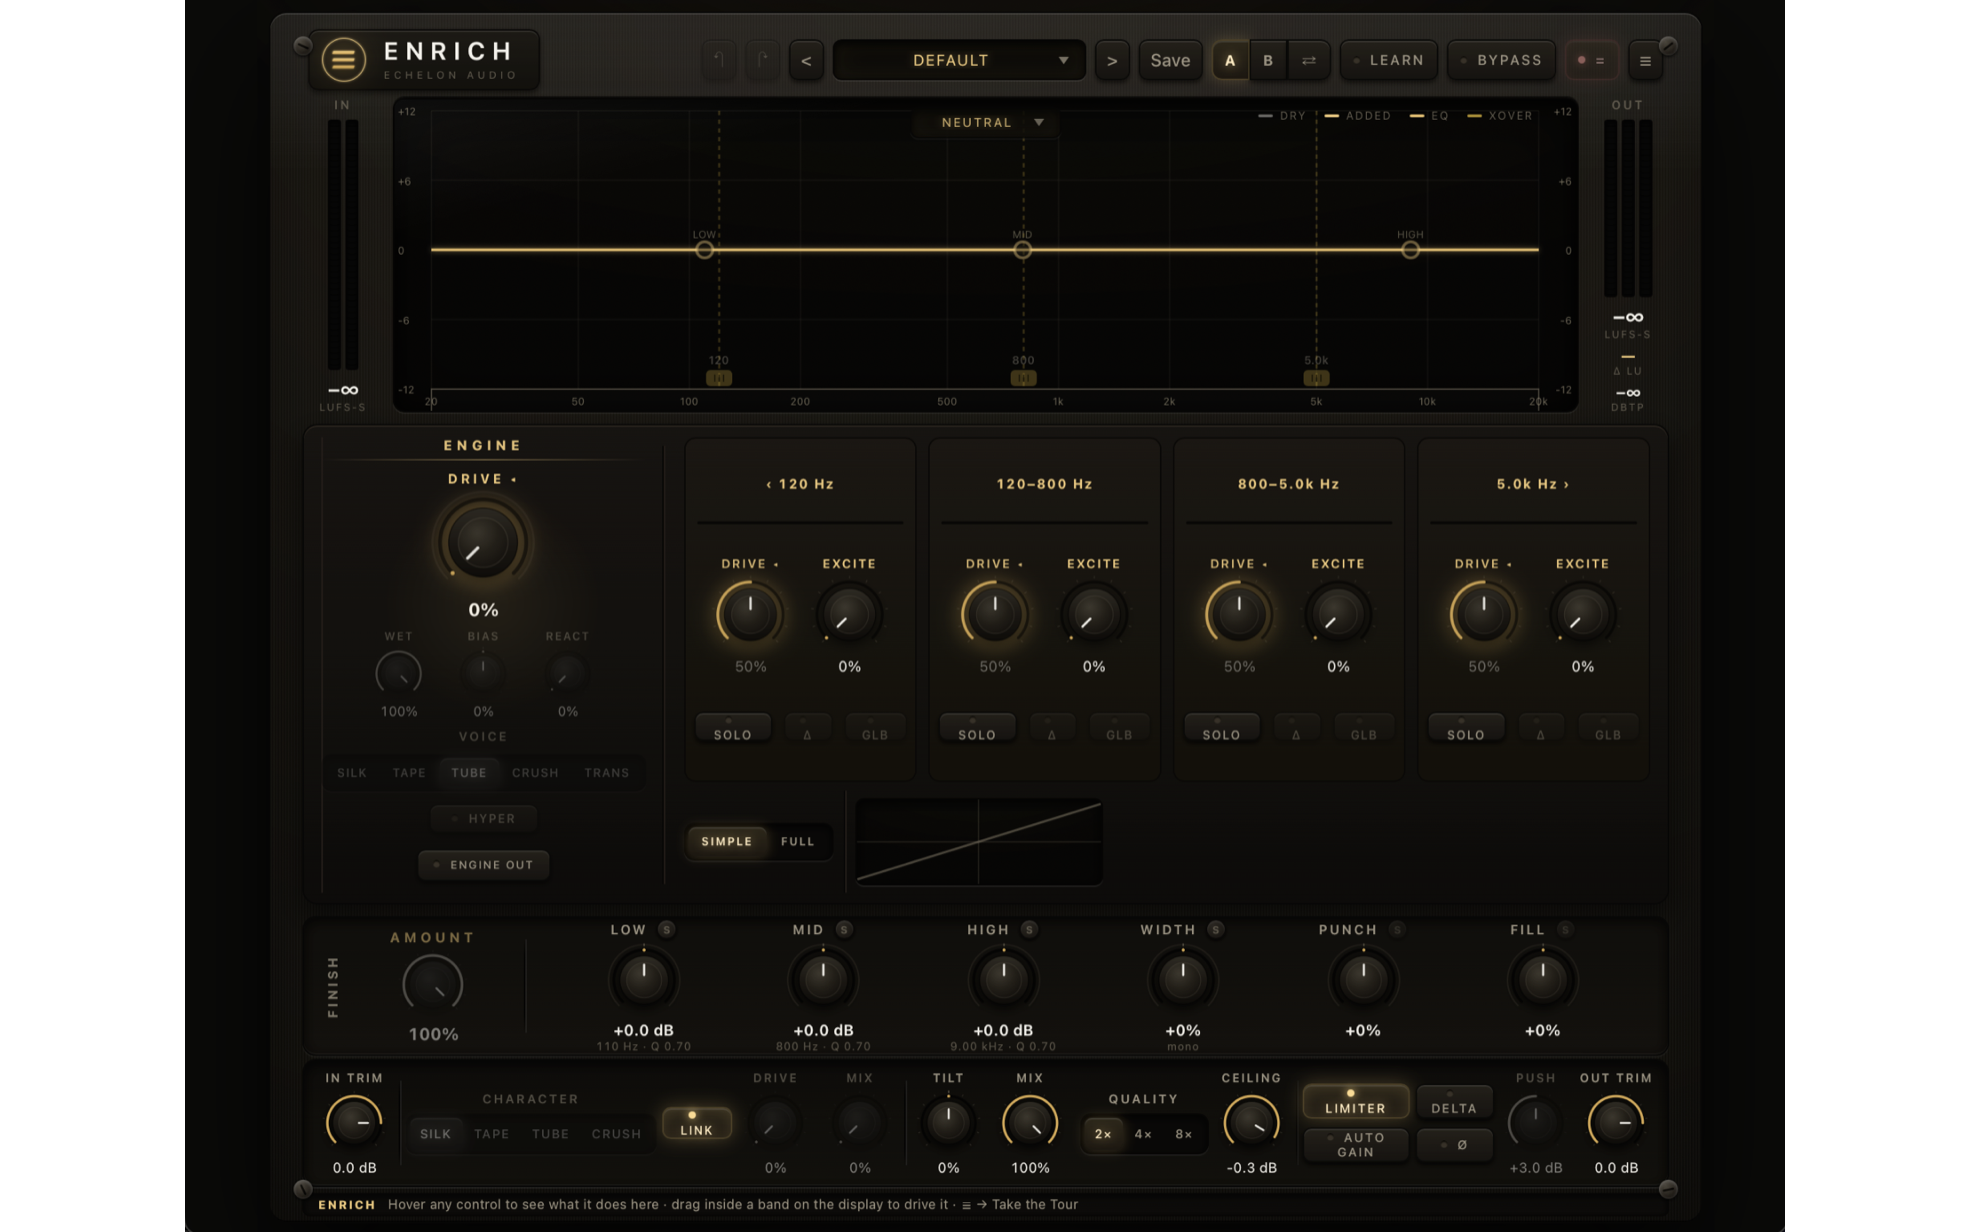Enable GLB on the 120 Hz band
The height and width of the screenshot is (1232, 1971).
click(x=875, y=729)
